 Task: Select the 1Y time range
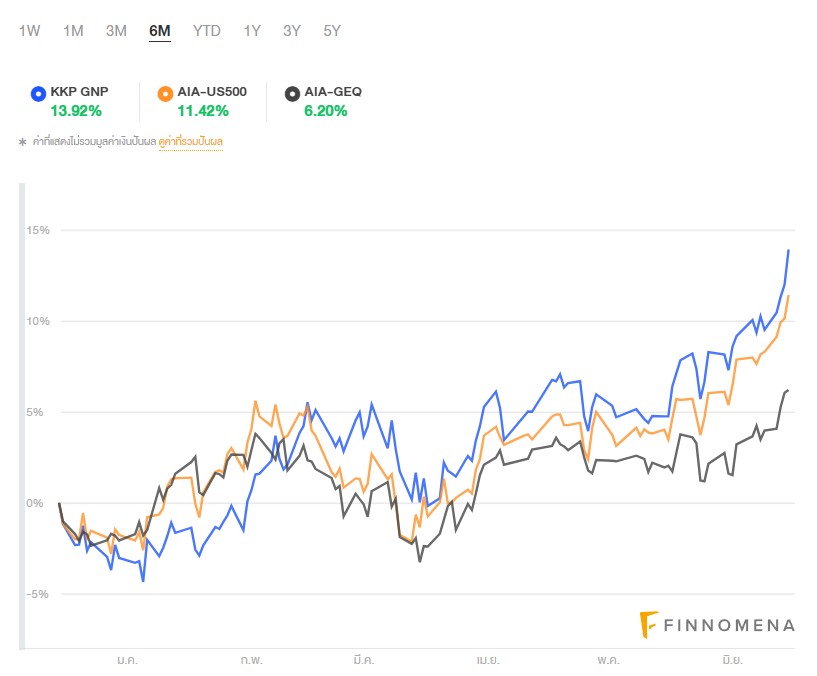(x=252, y=30)
